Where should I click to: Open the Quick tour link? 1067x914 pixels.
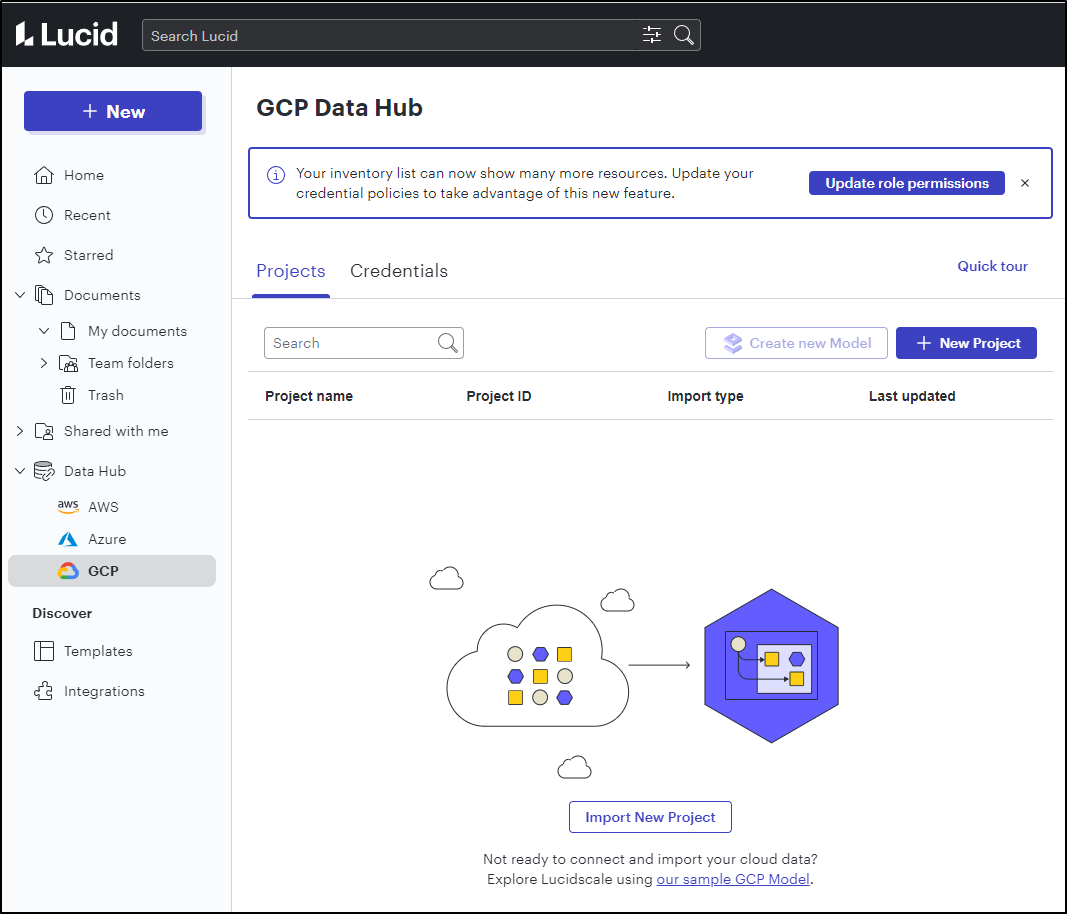pyautogui.click(x=992, y=266)
